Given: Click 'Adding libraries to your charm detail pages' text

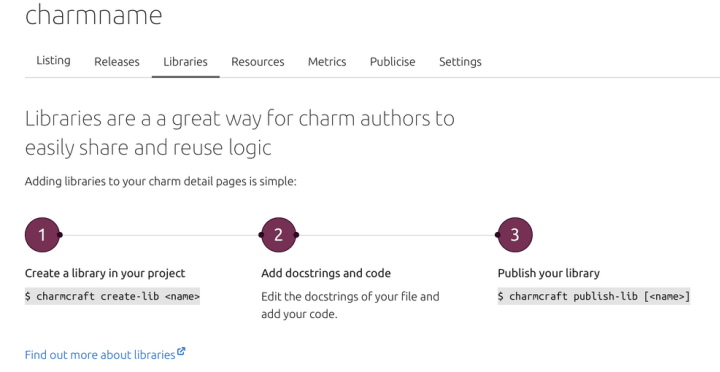Looking at the screenshot, I should (x=160, y=181).
